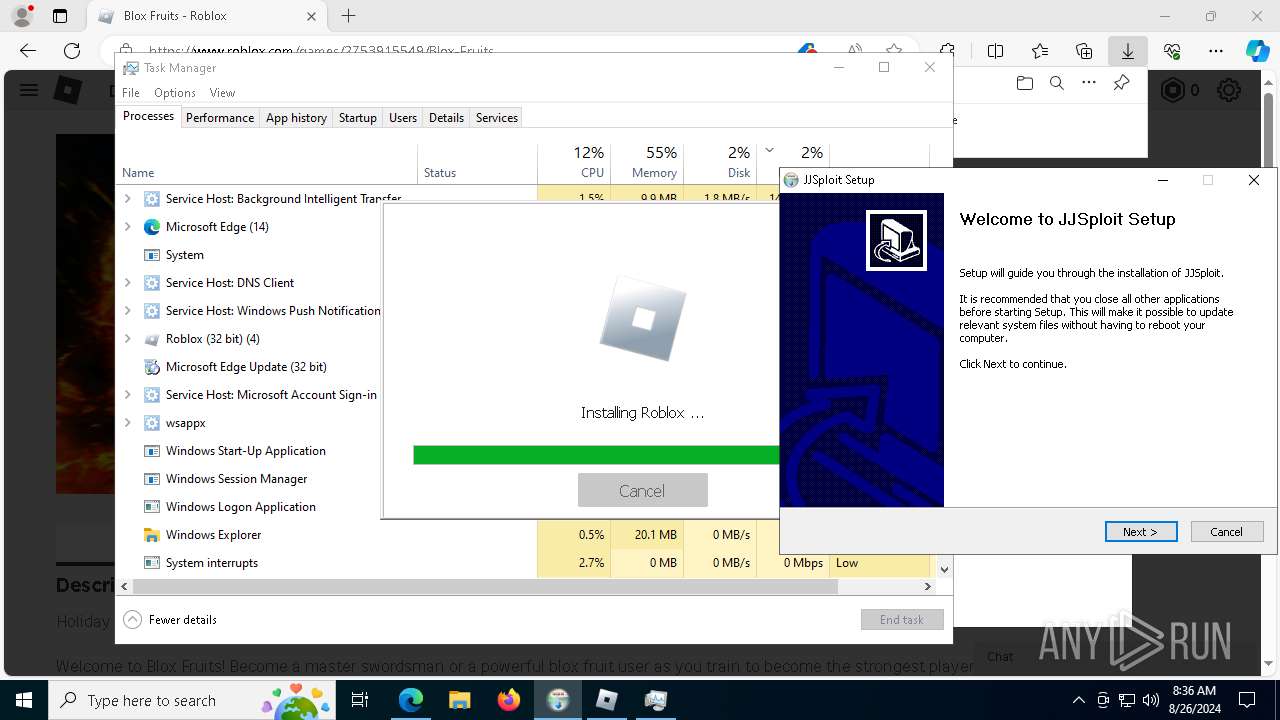
Task: Collapse Task Manager with Fewer details
Action: click(170, 620)
